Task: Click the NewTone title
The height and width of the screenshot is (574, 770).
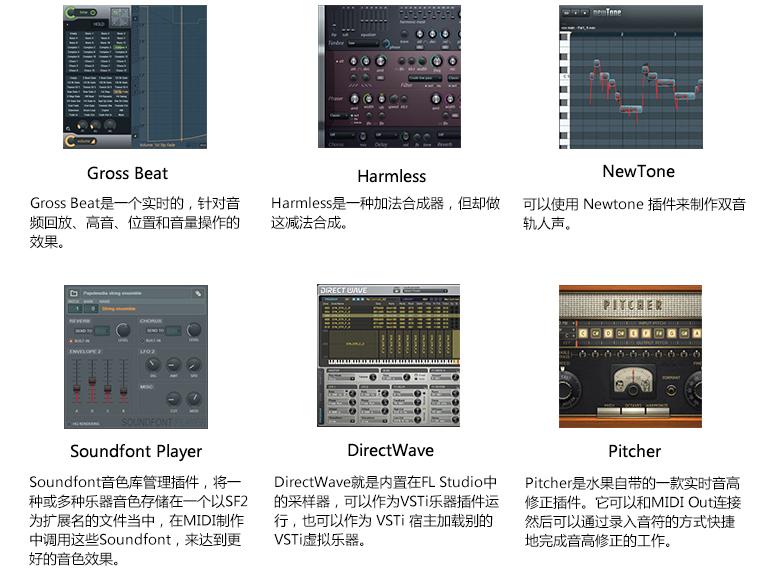Action: [x=638, y=171]
